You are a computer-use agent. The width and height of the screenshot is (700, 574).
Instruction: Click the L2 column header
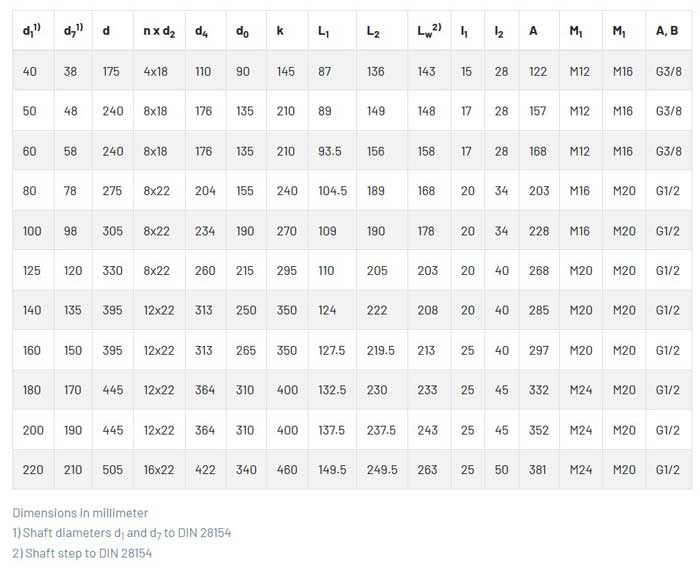click(373, 31)
